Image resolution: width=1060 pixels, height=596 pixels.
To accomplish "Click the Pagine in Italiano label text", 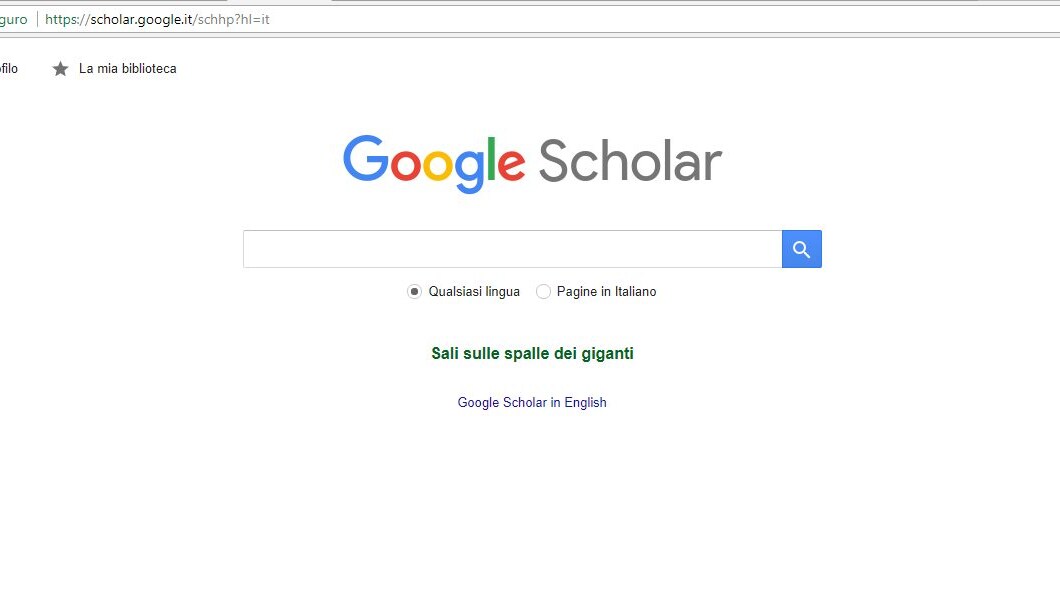I will tap(606, 292).
